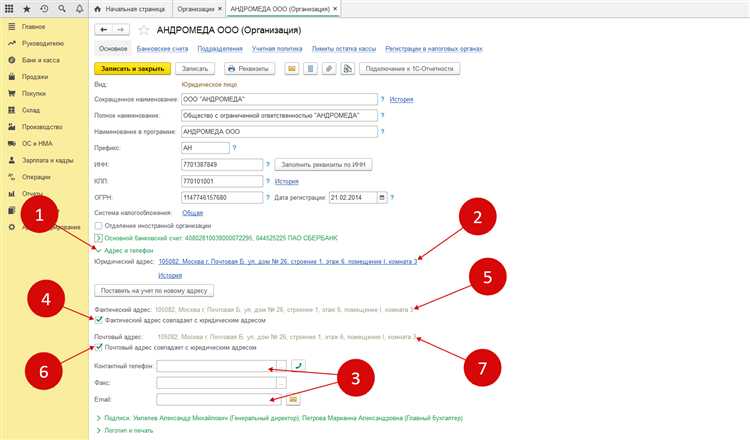
Task: Open the Лимиты остатка кассы tab link
Action: pos(343,49)
